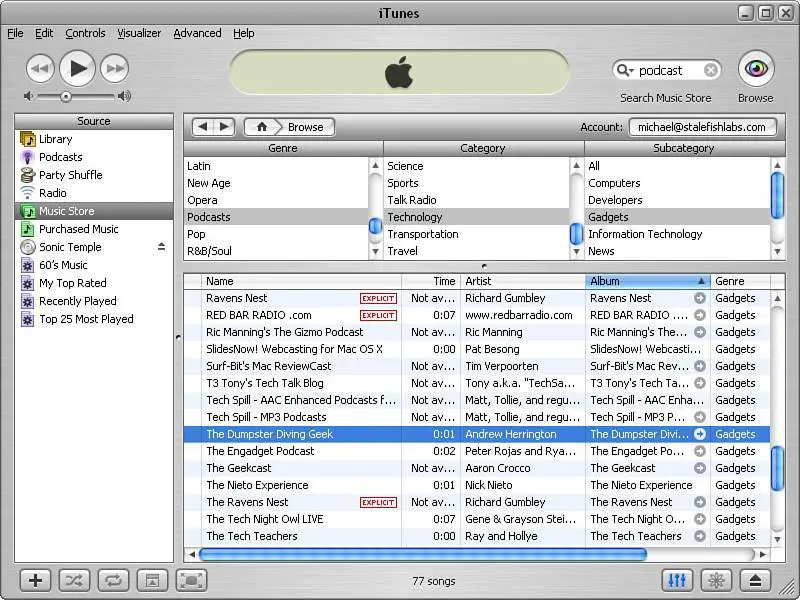Adjust the volume slider knob
The width and height of the screenshot is (800, 600).
pos(66,96)
